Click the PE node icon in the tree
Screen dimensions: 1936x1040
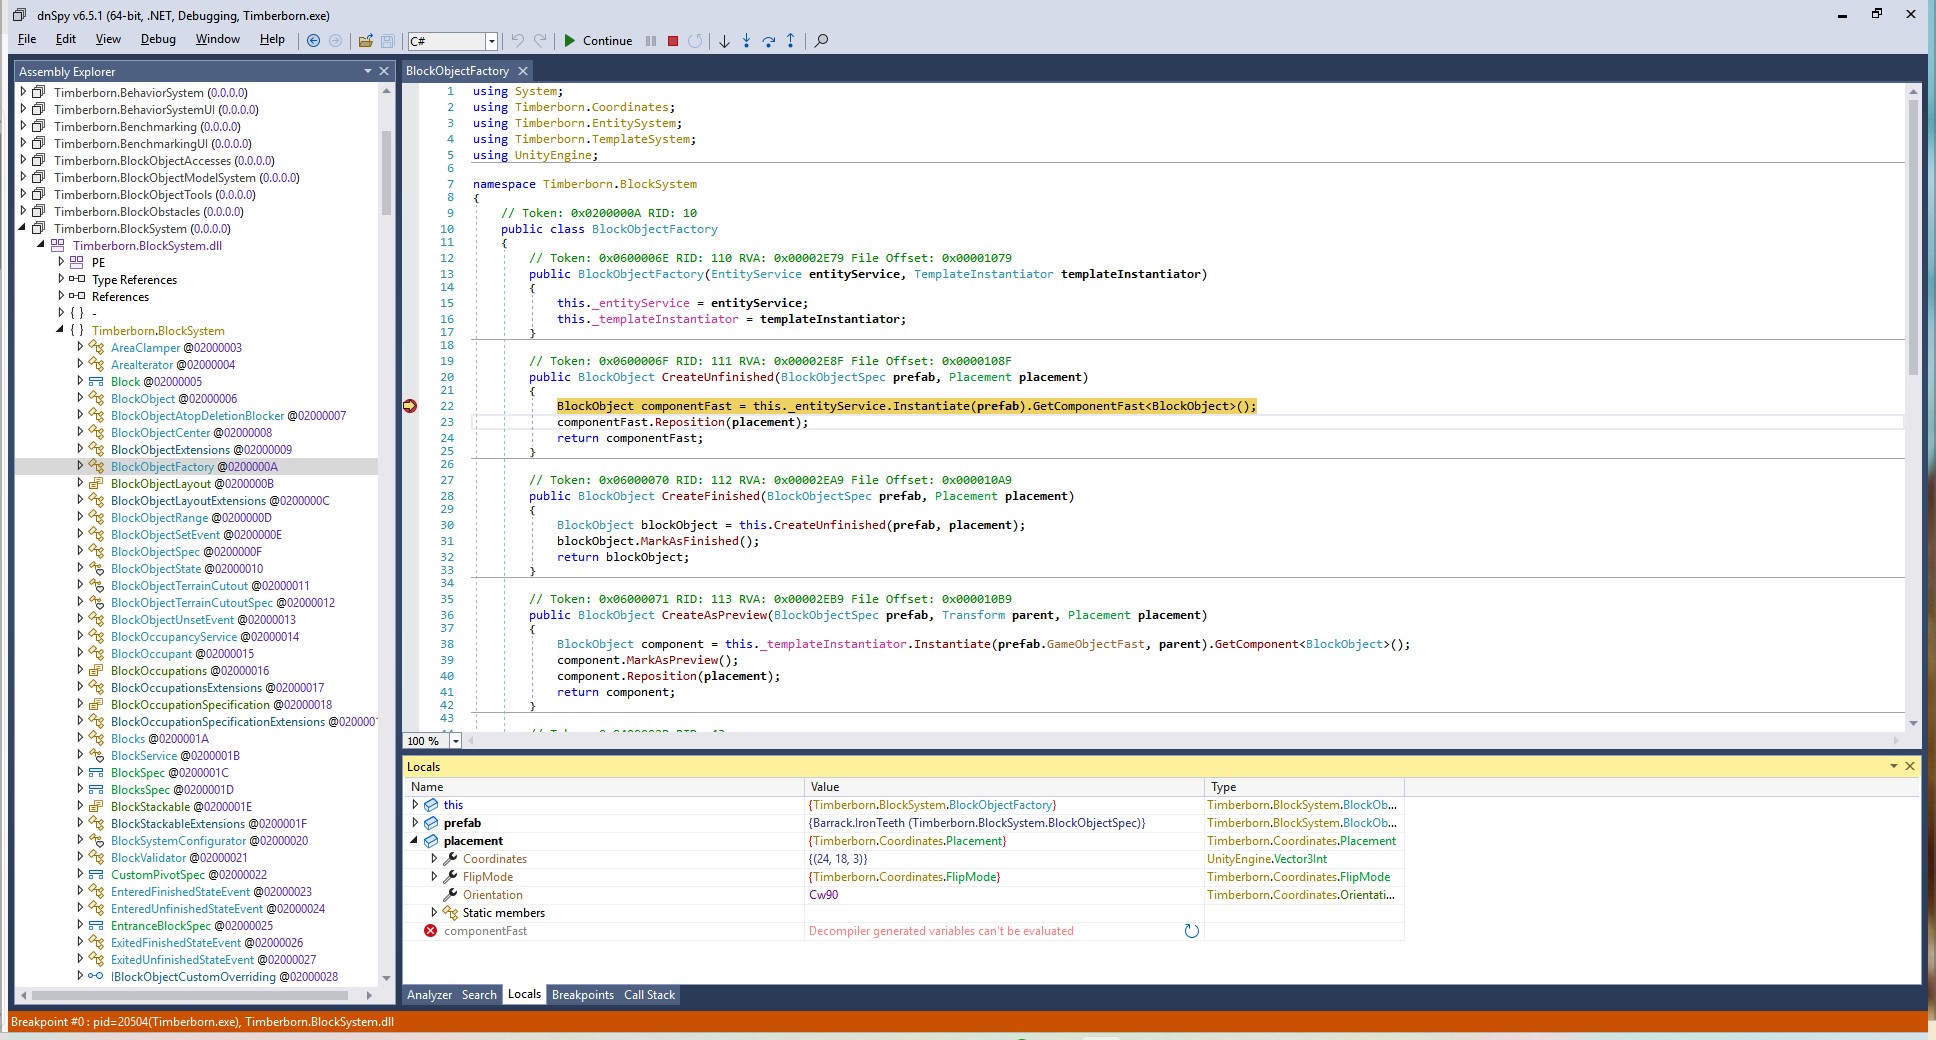(x=77, y=262)
